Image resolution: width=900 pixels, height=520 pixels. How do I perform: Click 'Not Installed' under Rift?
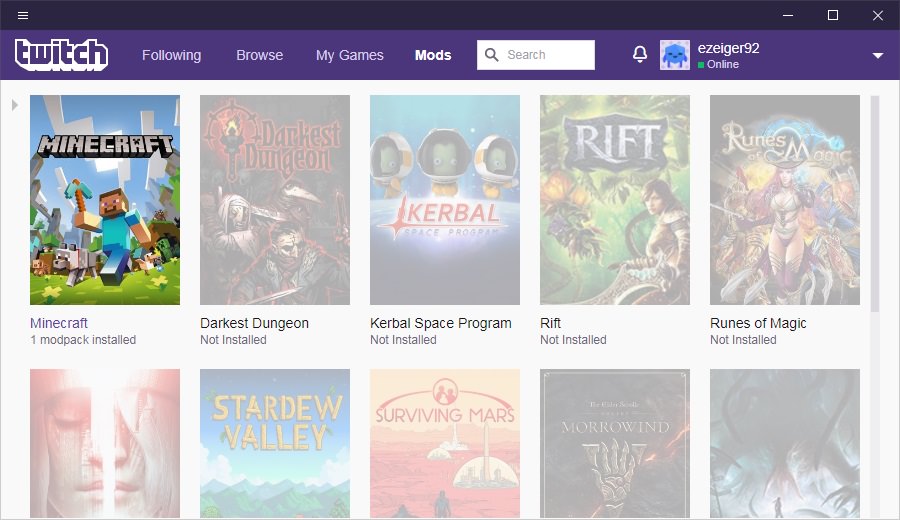(573, 340)
